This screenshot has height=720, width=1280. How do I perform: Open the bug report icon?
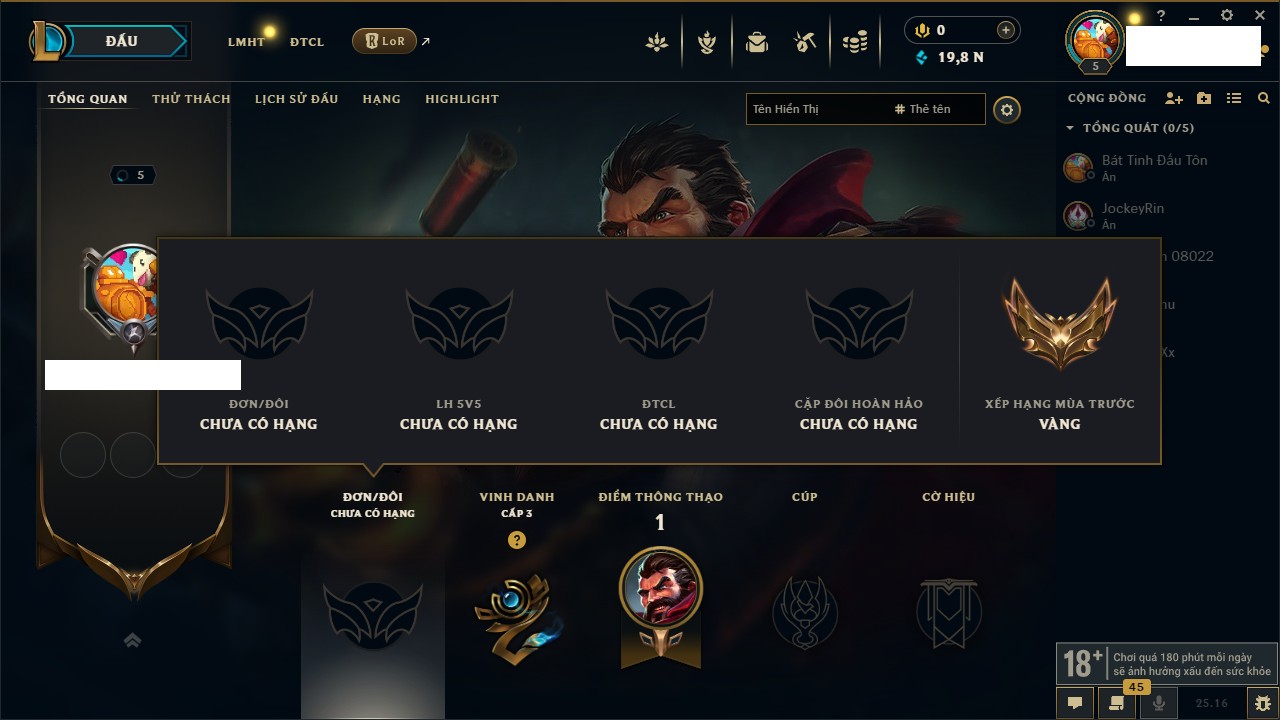pos(1262,703)
